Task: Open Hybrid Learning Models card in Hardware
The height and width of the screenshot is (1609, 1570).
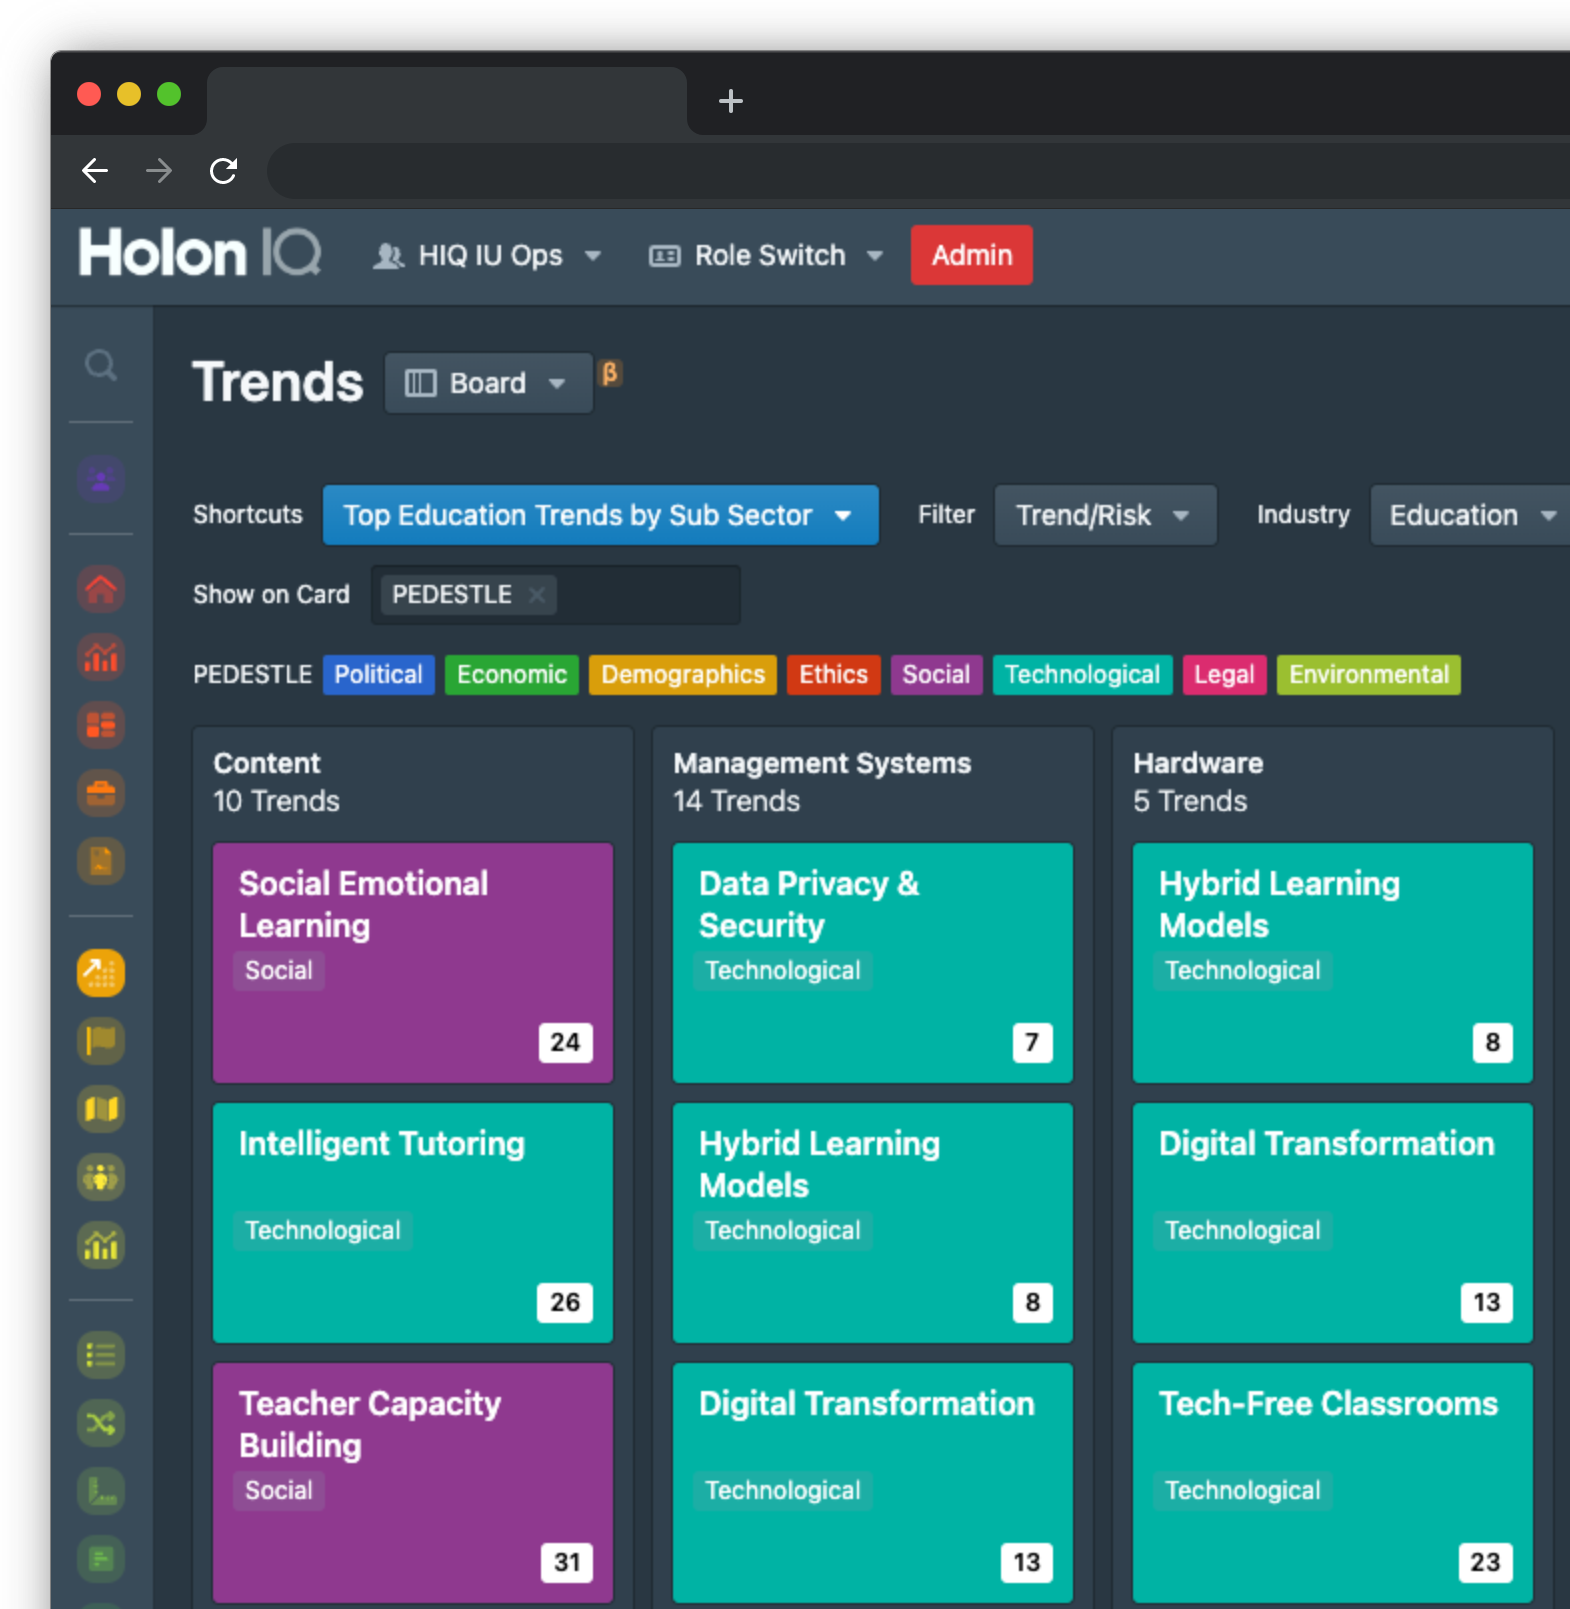Action: [x=1333, y=963]
